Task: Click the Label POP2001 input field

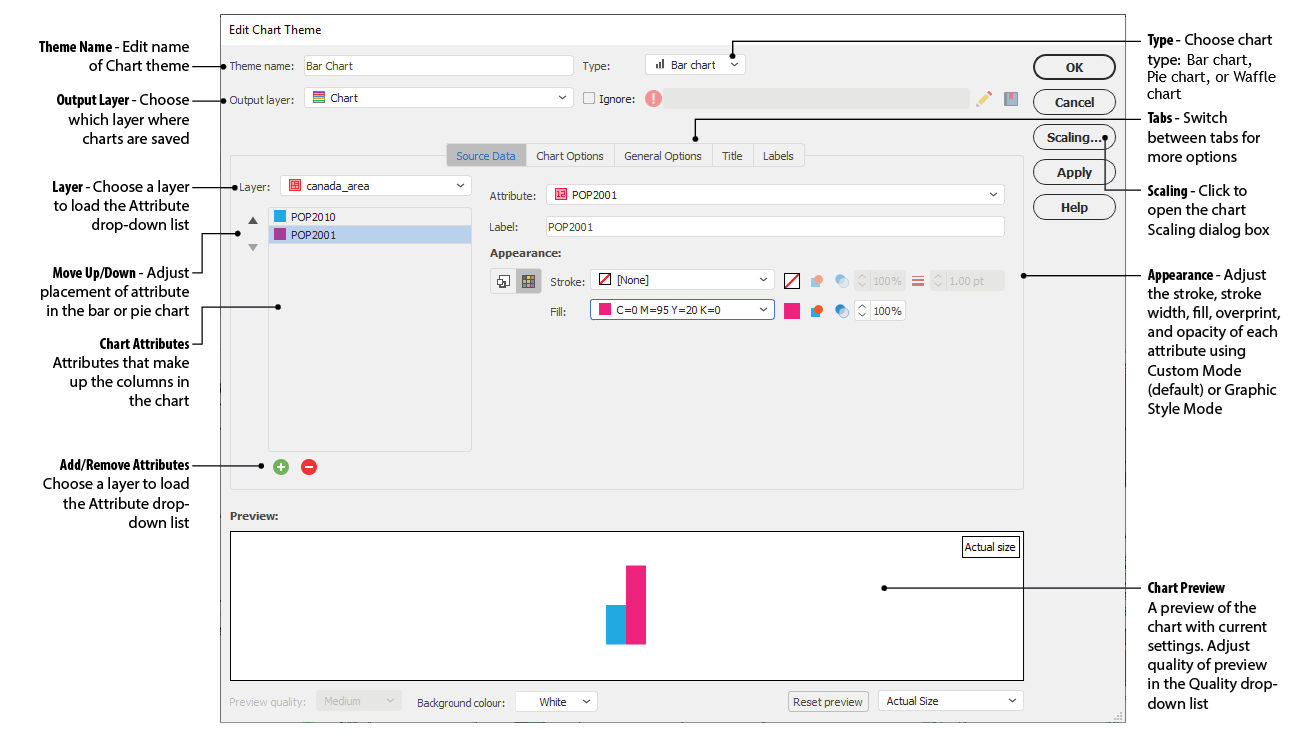Action: [x=775, y=227]
